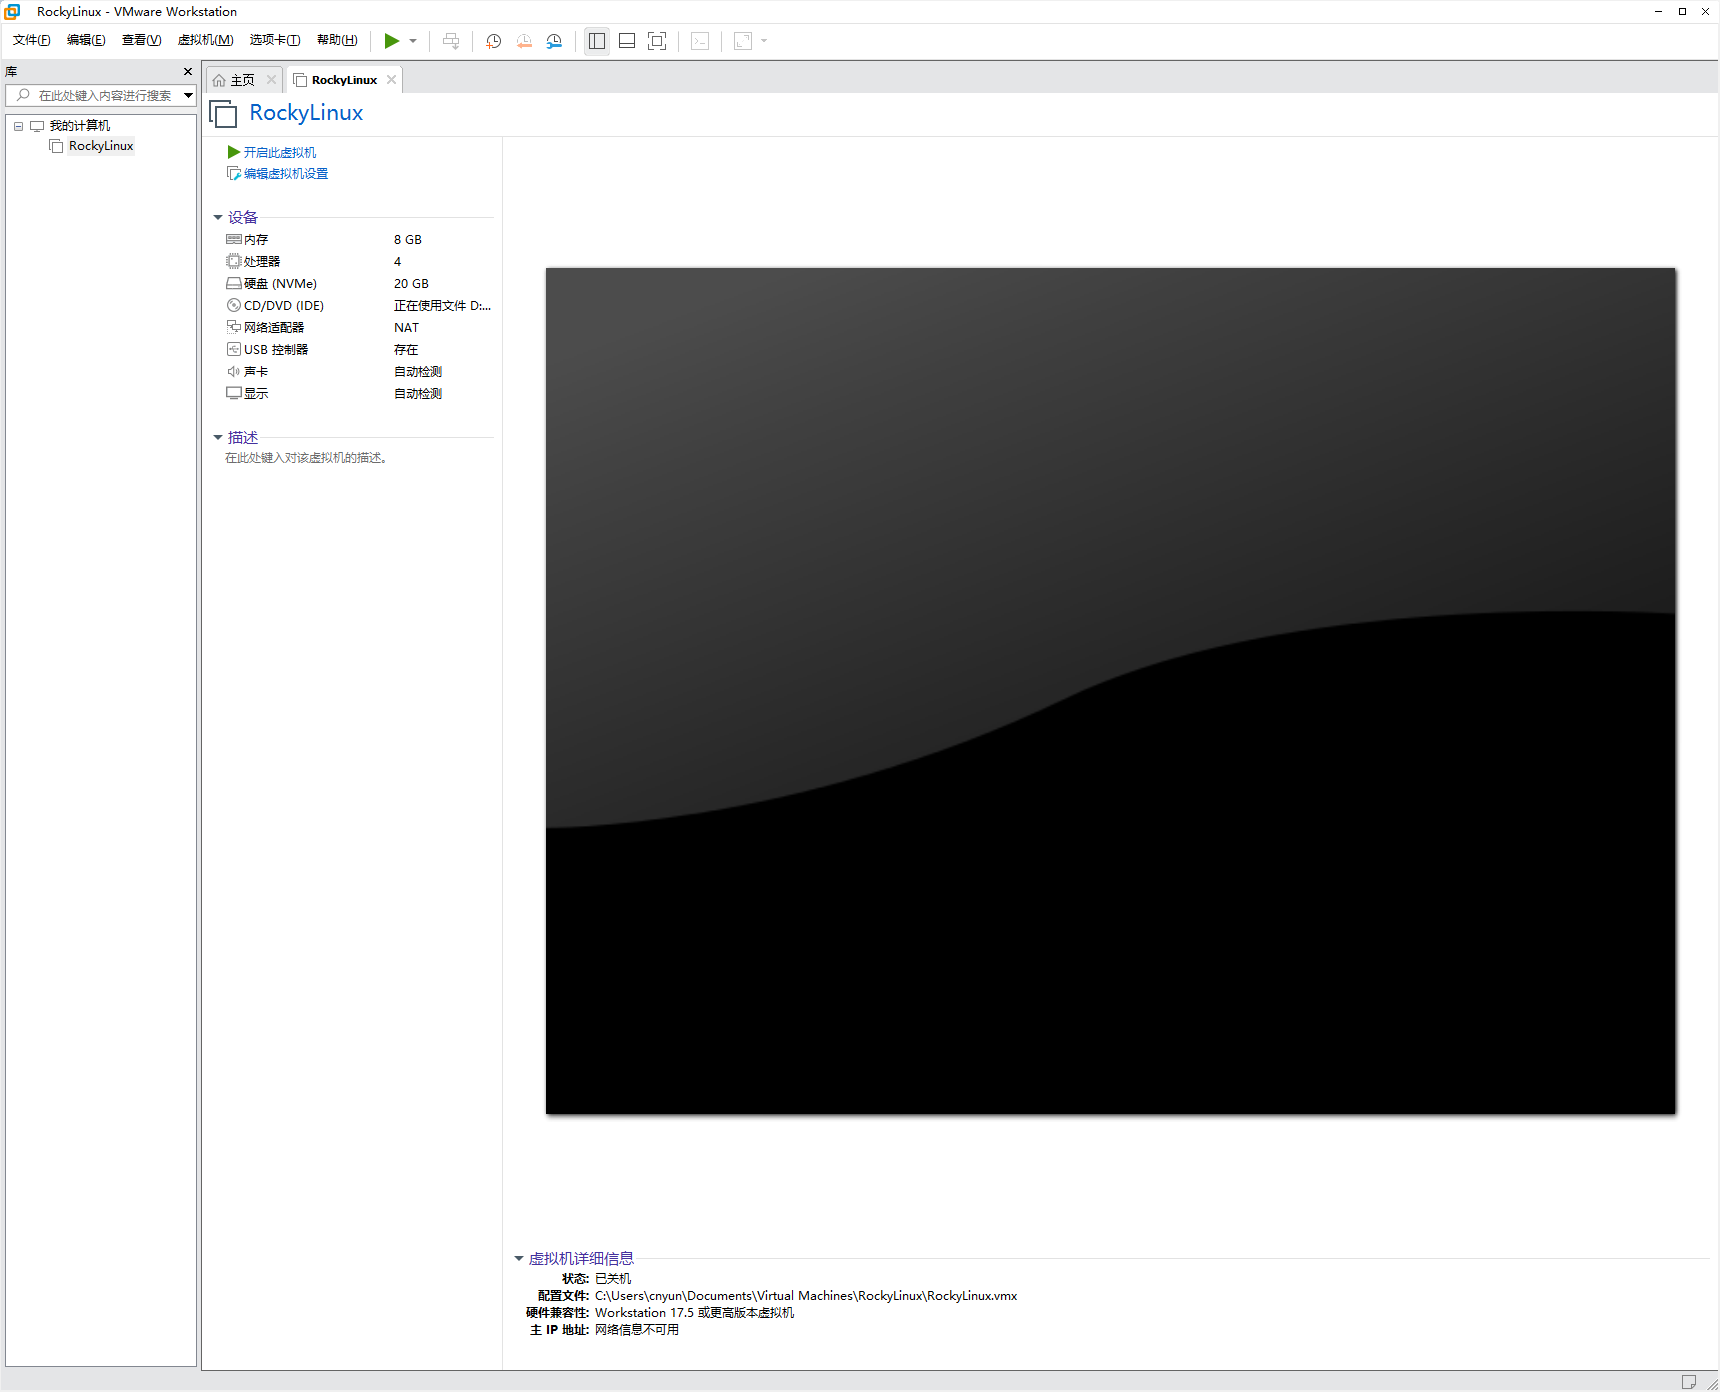1720x1392 pixels.
Task: Open the power options dropdown arrow
Action: (413, 41)
